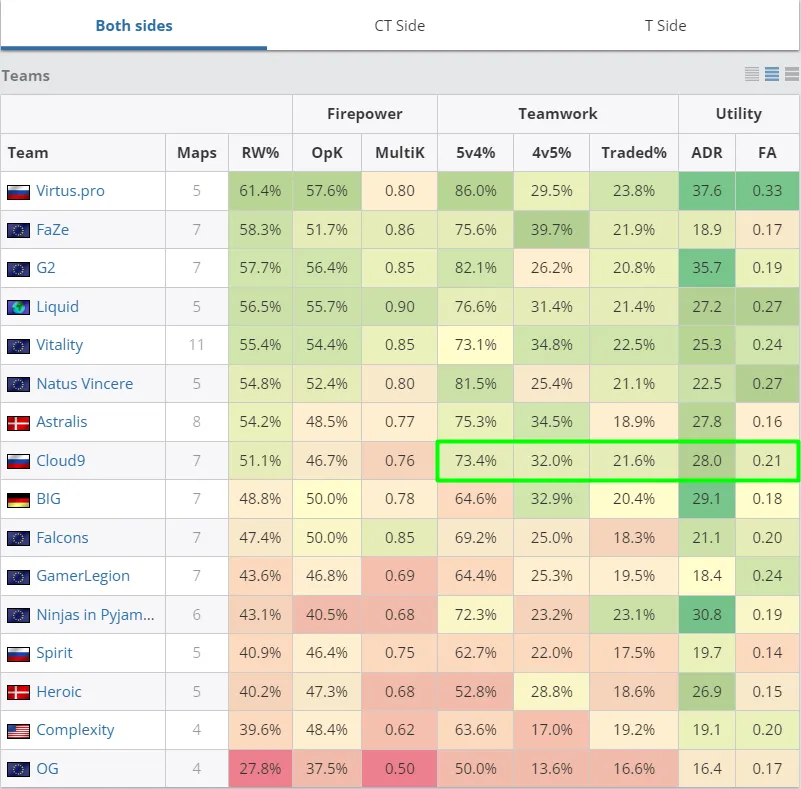
Task: Click OG RW% cell 27.8%
Action: tap(260, 769)
